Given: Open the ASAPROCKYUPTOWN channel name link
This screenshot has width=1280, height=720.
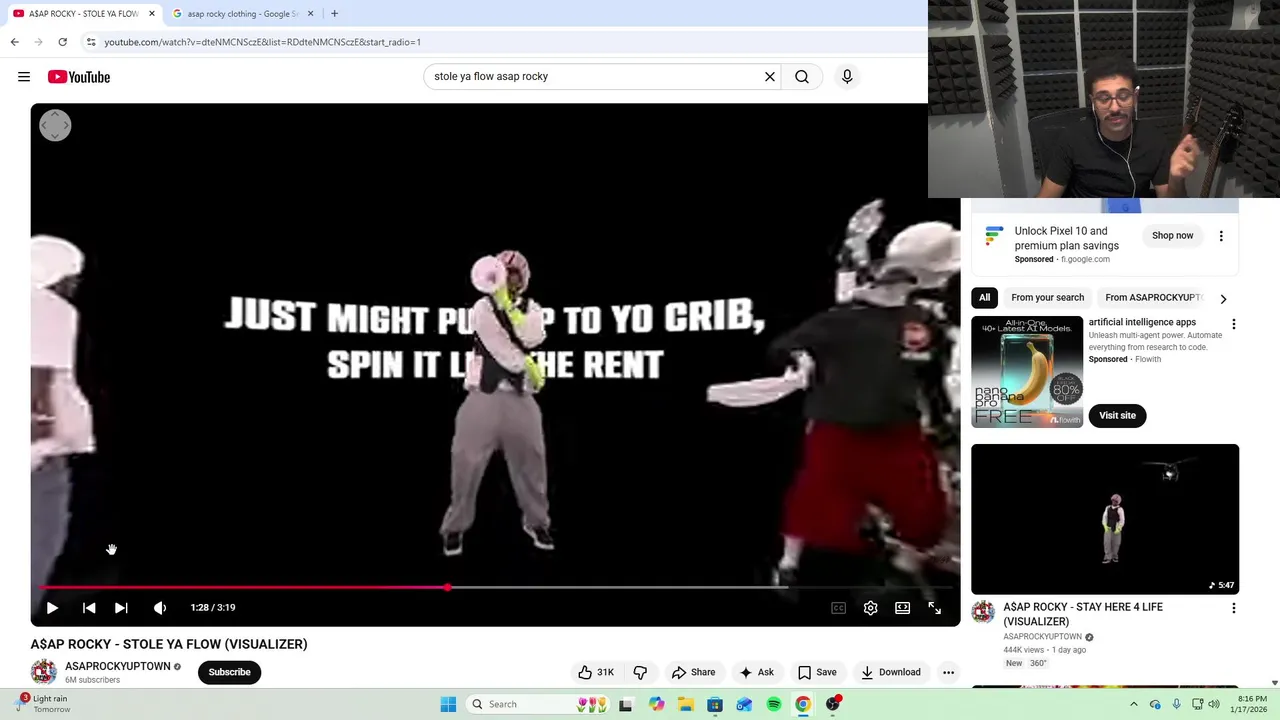Looking at the screenshot, I should click(x=118, y=666).
